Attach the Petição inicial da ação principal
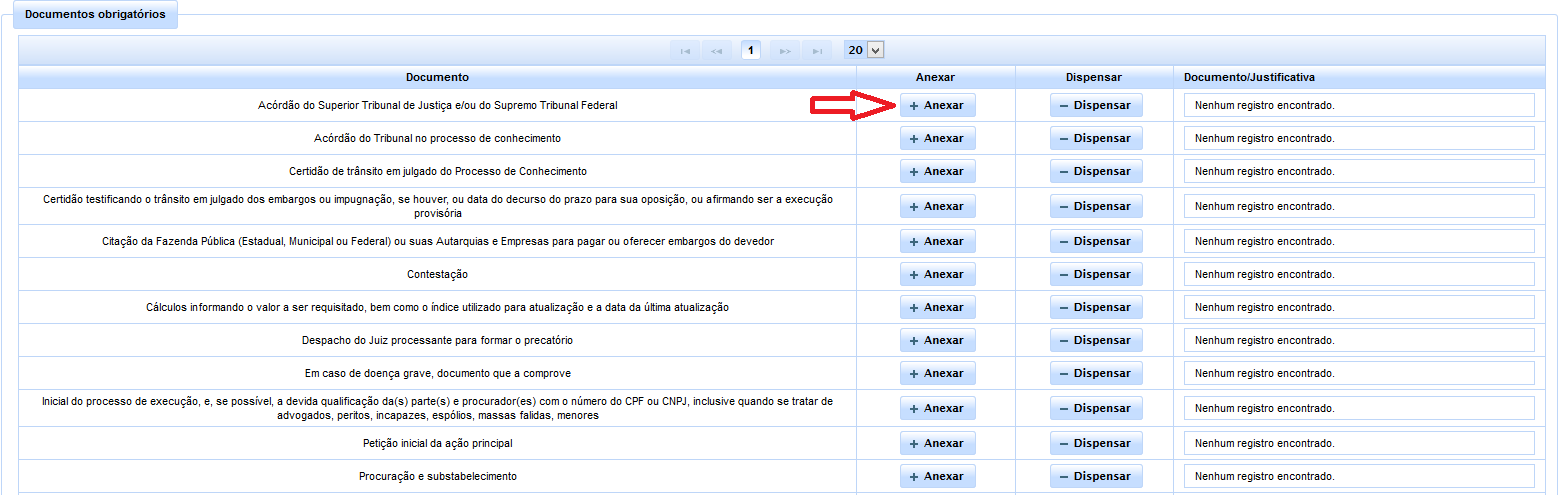This screenshot has height=495, width=1560. tap(937, 443)
